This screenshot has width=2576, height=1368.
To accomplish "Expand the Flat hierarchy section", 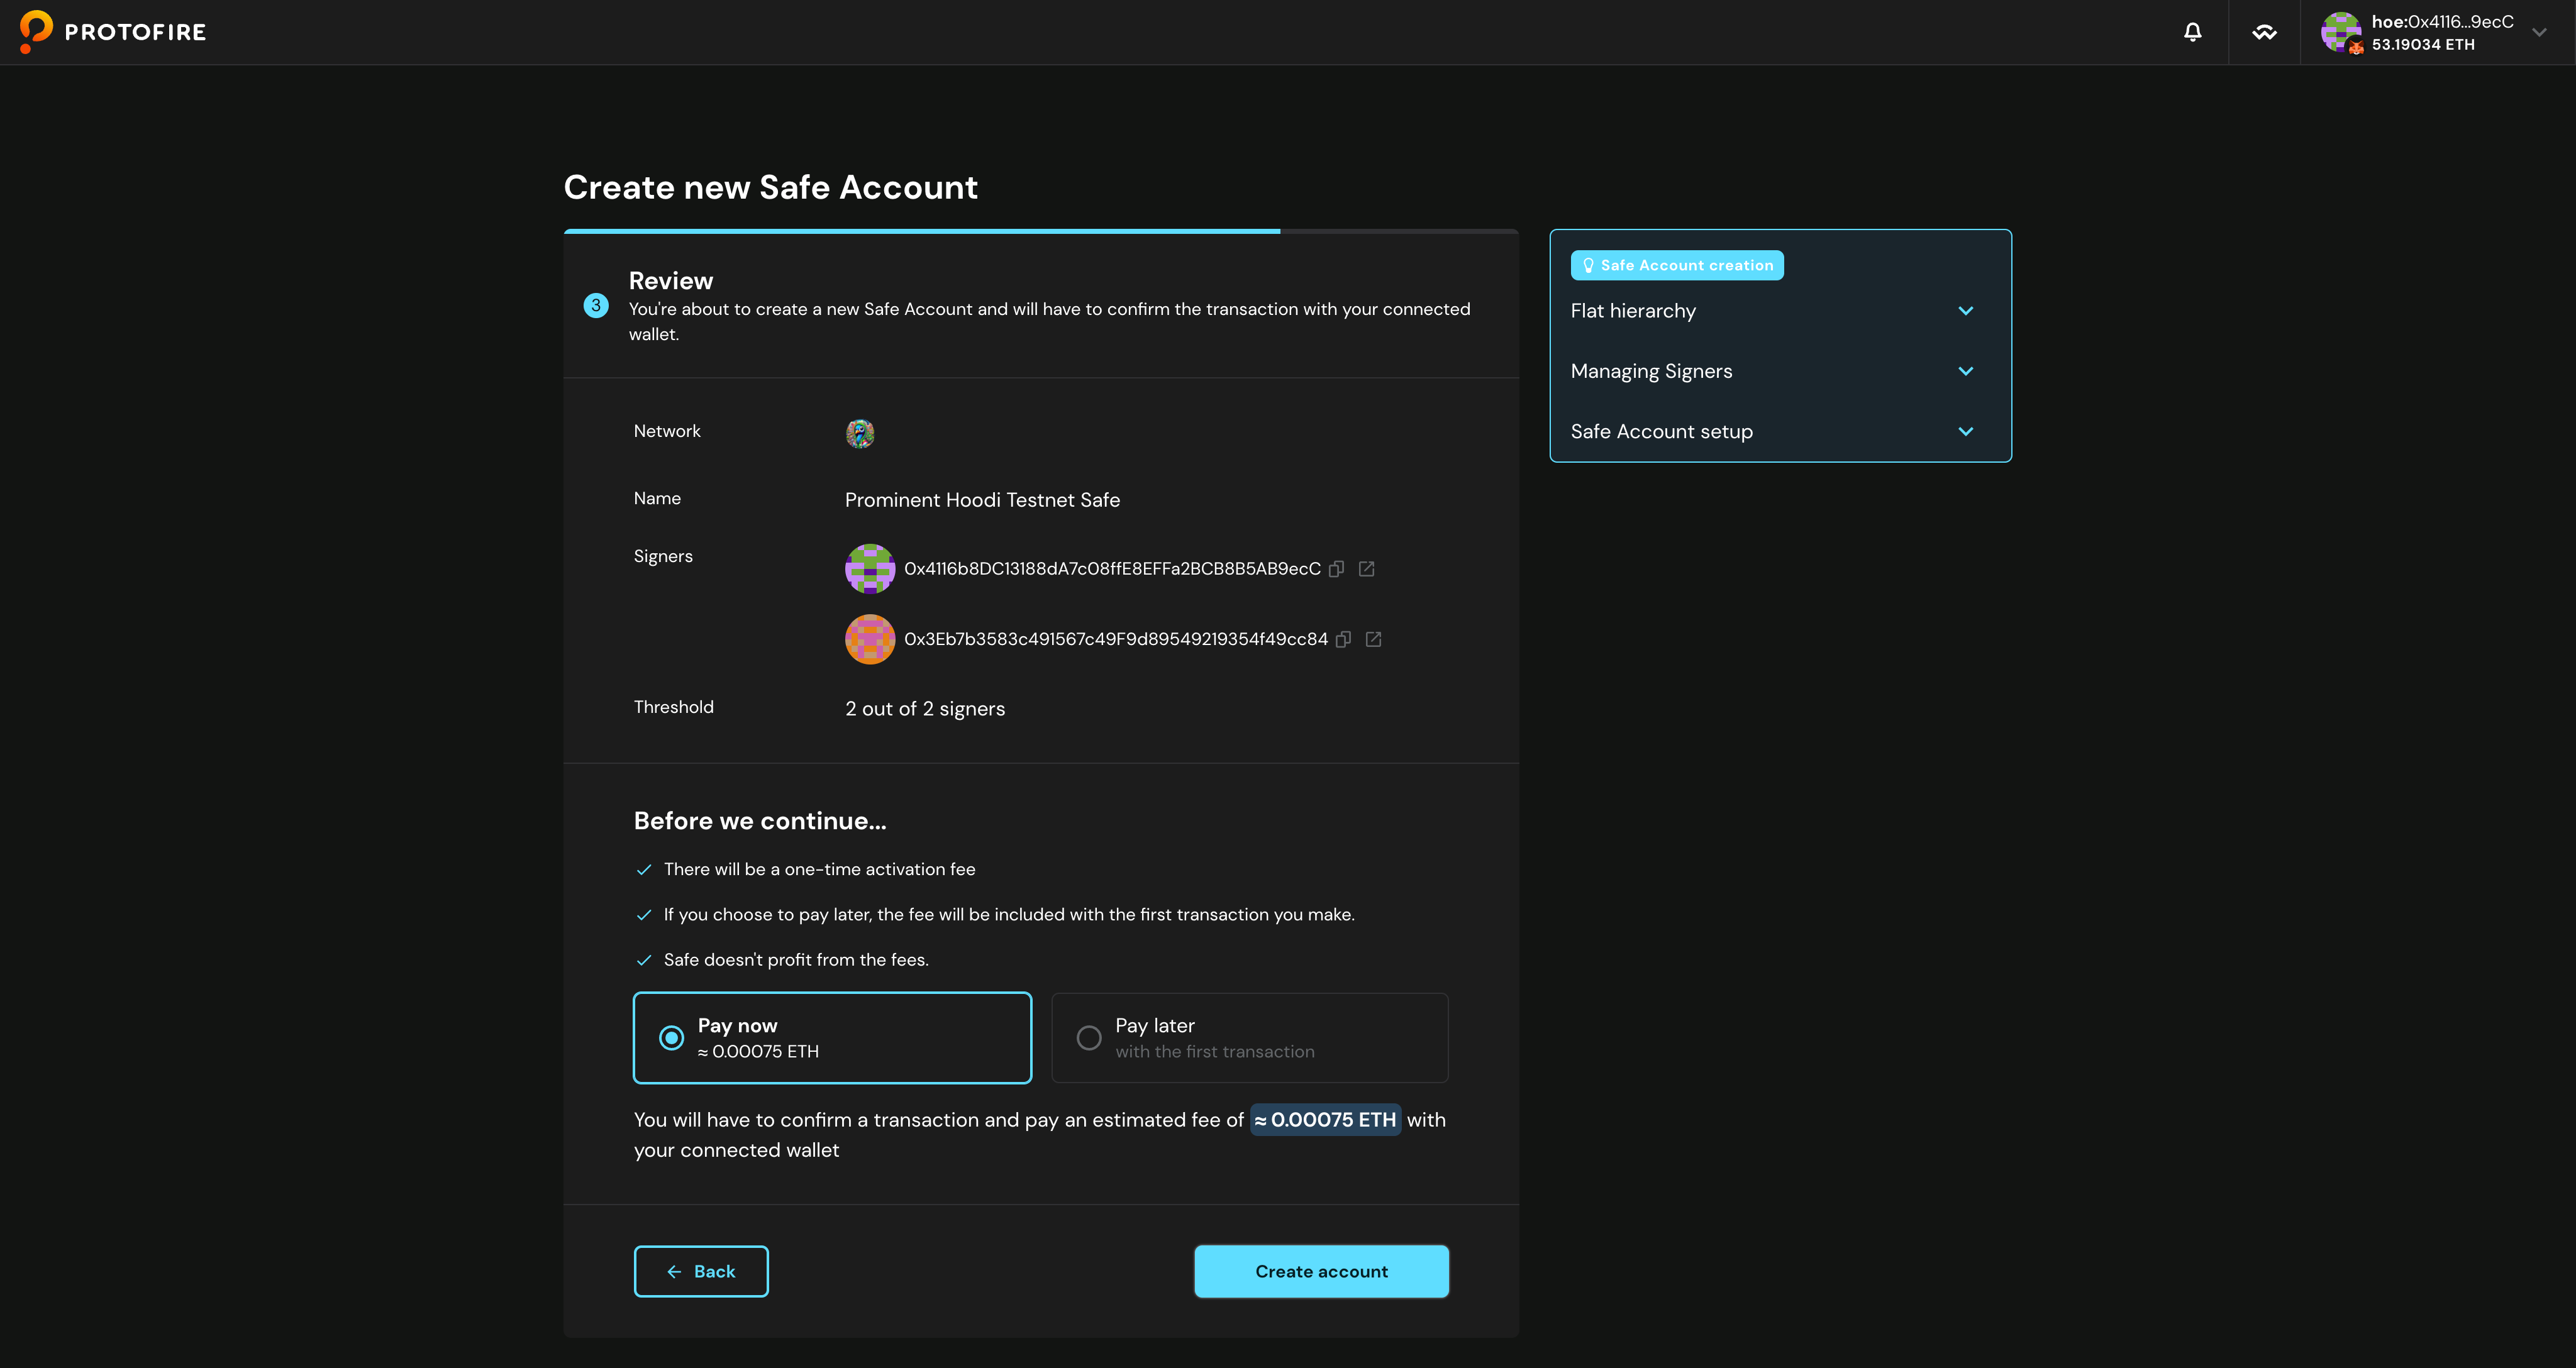I will 1779,311.
